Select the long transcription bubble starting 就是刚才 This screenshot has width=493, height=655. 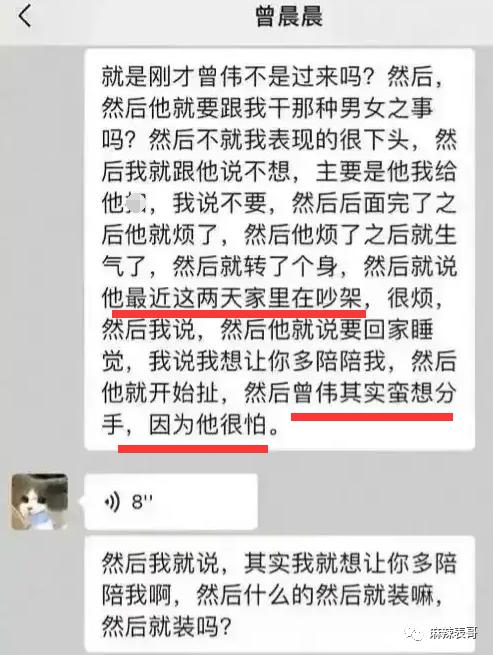pos(280,249)
